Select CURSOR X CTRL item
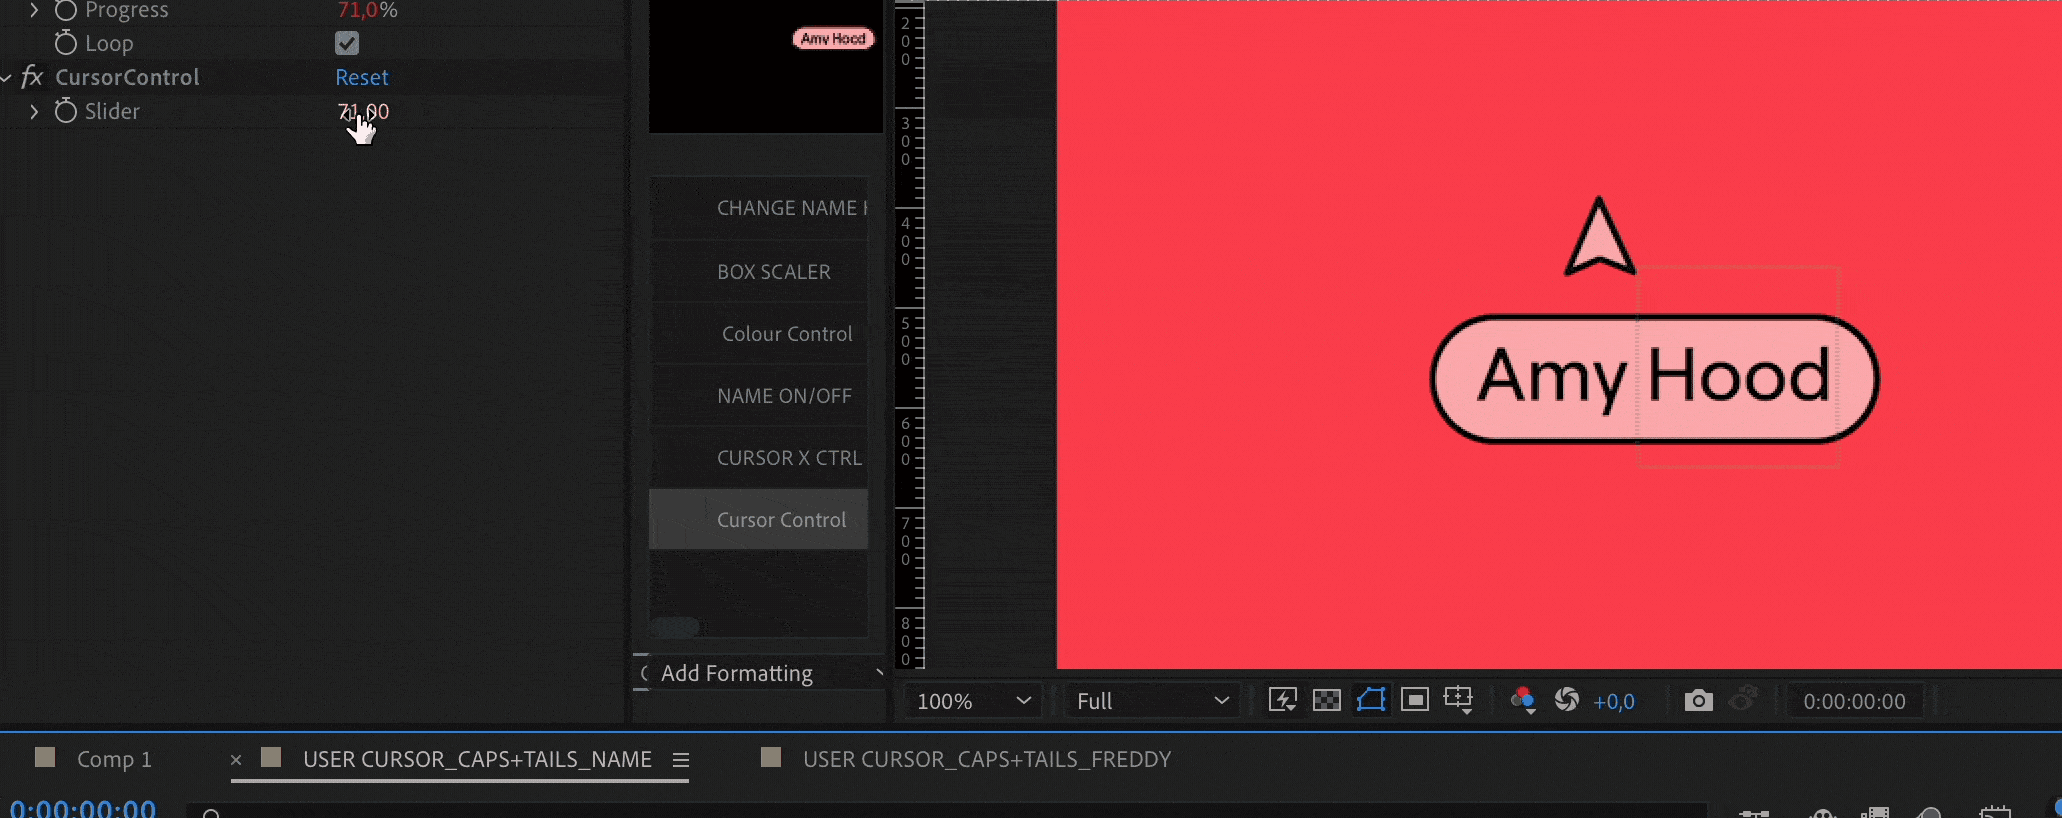This screenshot has width=2062, height=818. click(759, 458)
